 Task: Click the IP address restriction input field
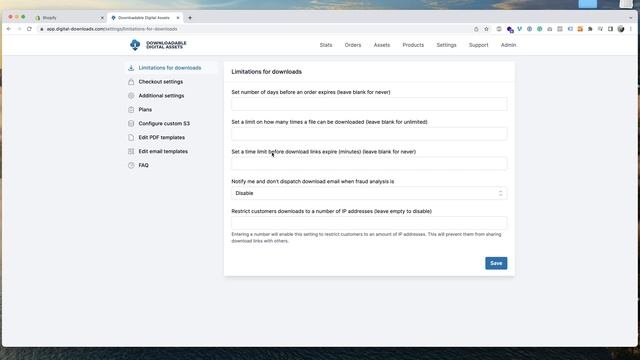click(369, 223)
